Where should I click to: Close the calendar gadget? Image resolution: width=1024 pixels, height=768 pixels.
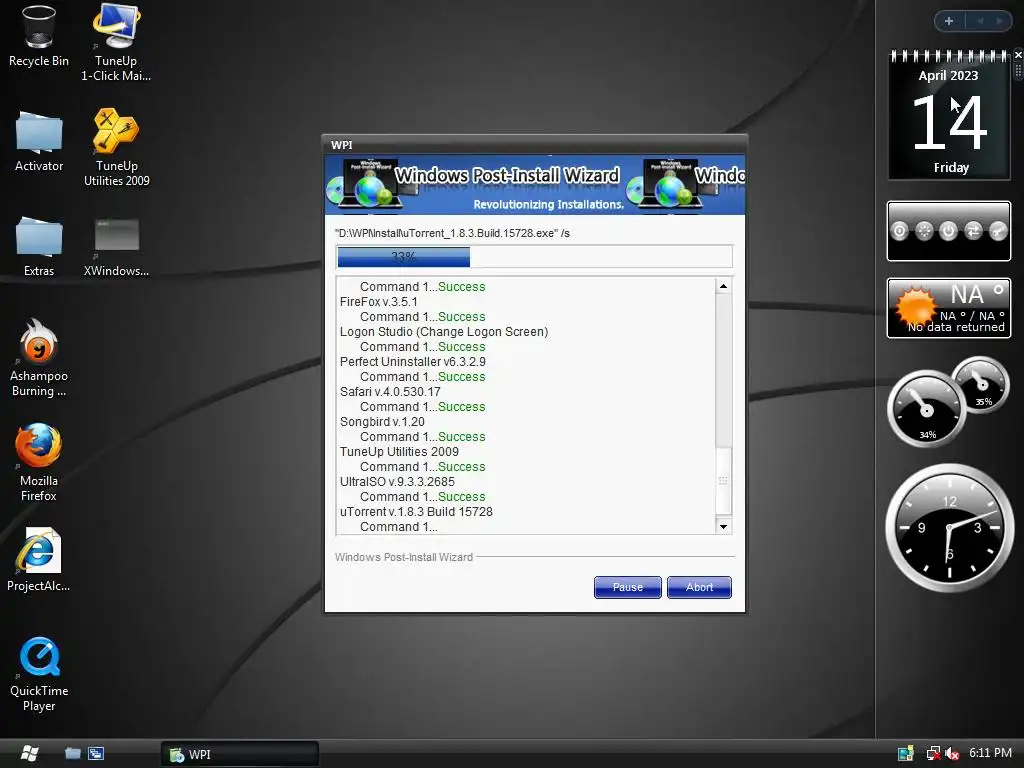tap(1017, 55)
